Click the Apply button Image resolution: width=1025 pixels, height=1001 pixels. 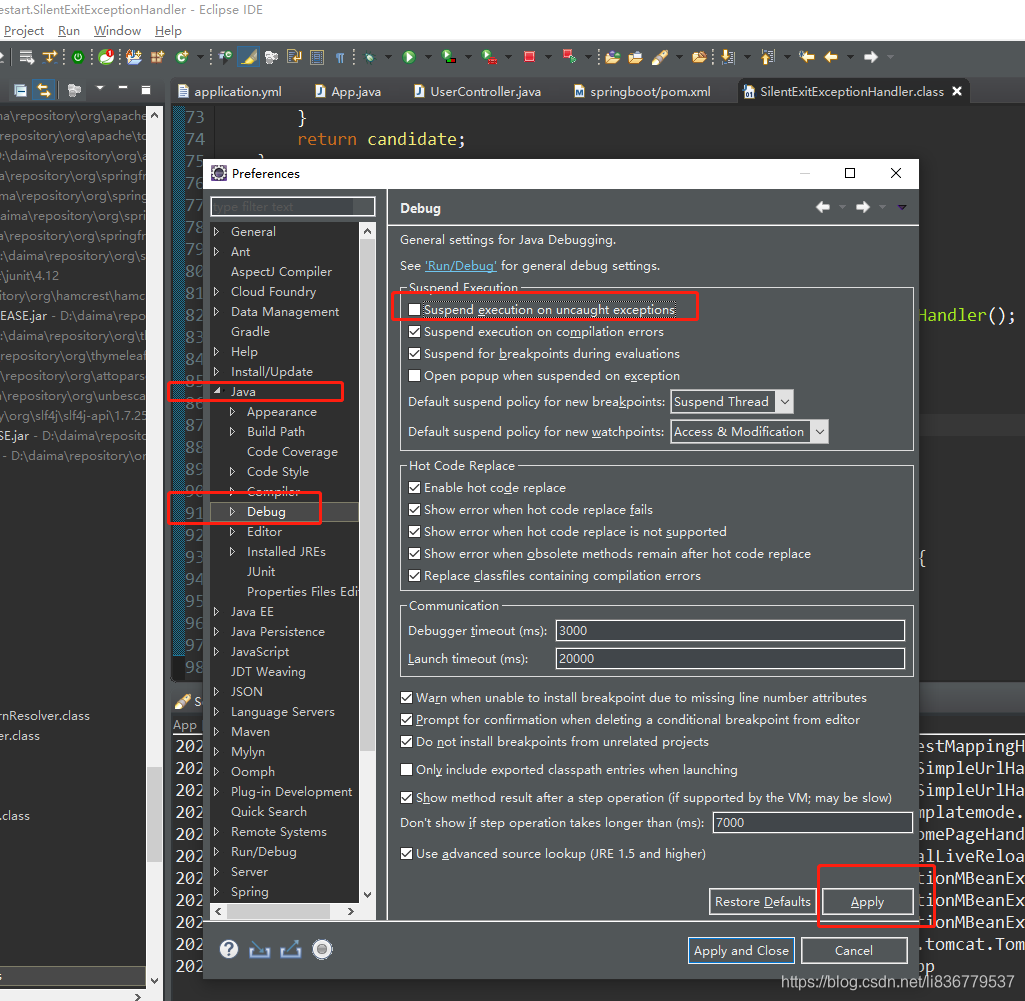(x=867, y=902)
